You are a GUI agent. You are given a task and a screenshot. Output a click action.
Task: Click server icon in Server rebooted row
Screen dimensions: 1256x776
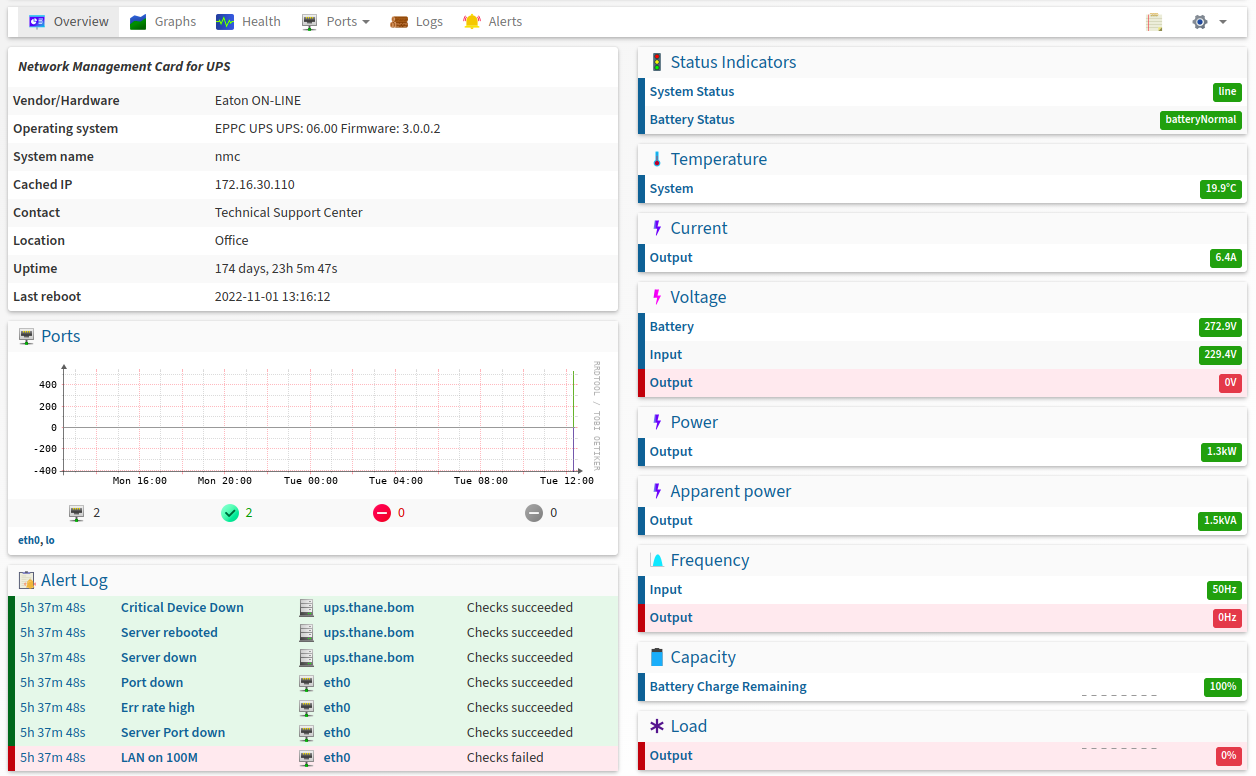click(x=307, y=632)
